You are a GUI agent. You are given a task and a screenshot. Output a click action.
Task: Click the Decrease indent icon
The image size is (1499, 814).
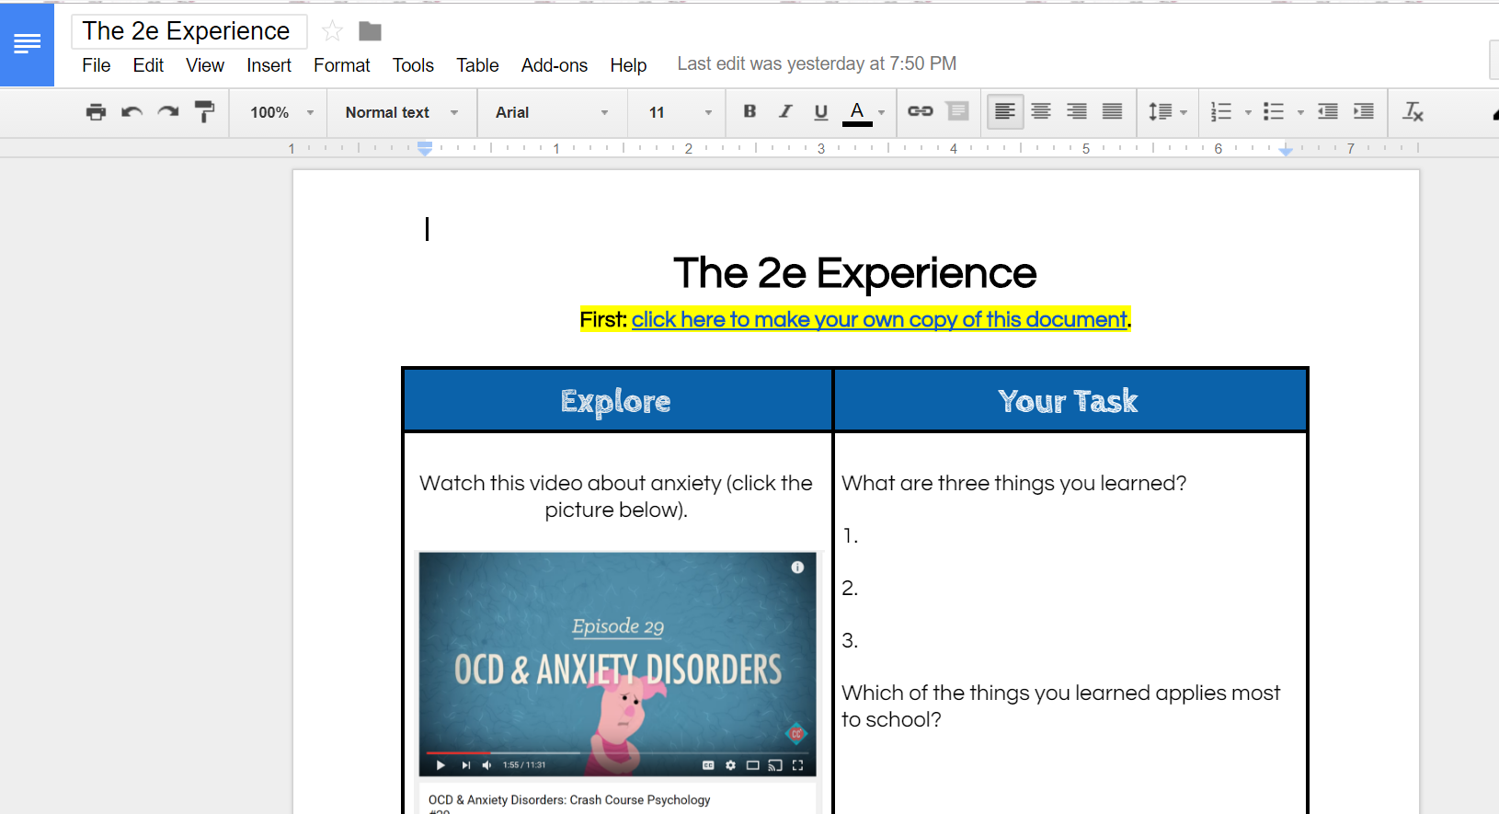tap(1327, 112)
